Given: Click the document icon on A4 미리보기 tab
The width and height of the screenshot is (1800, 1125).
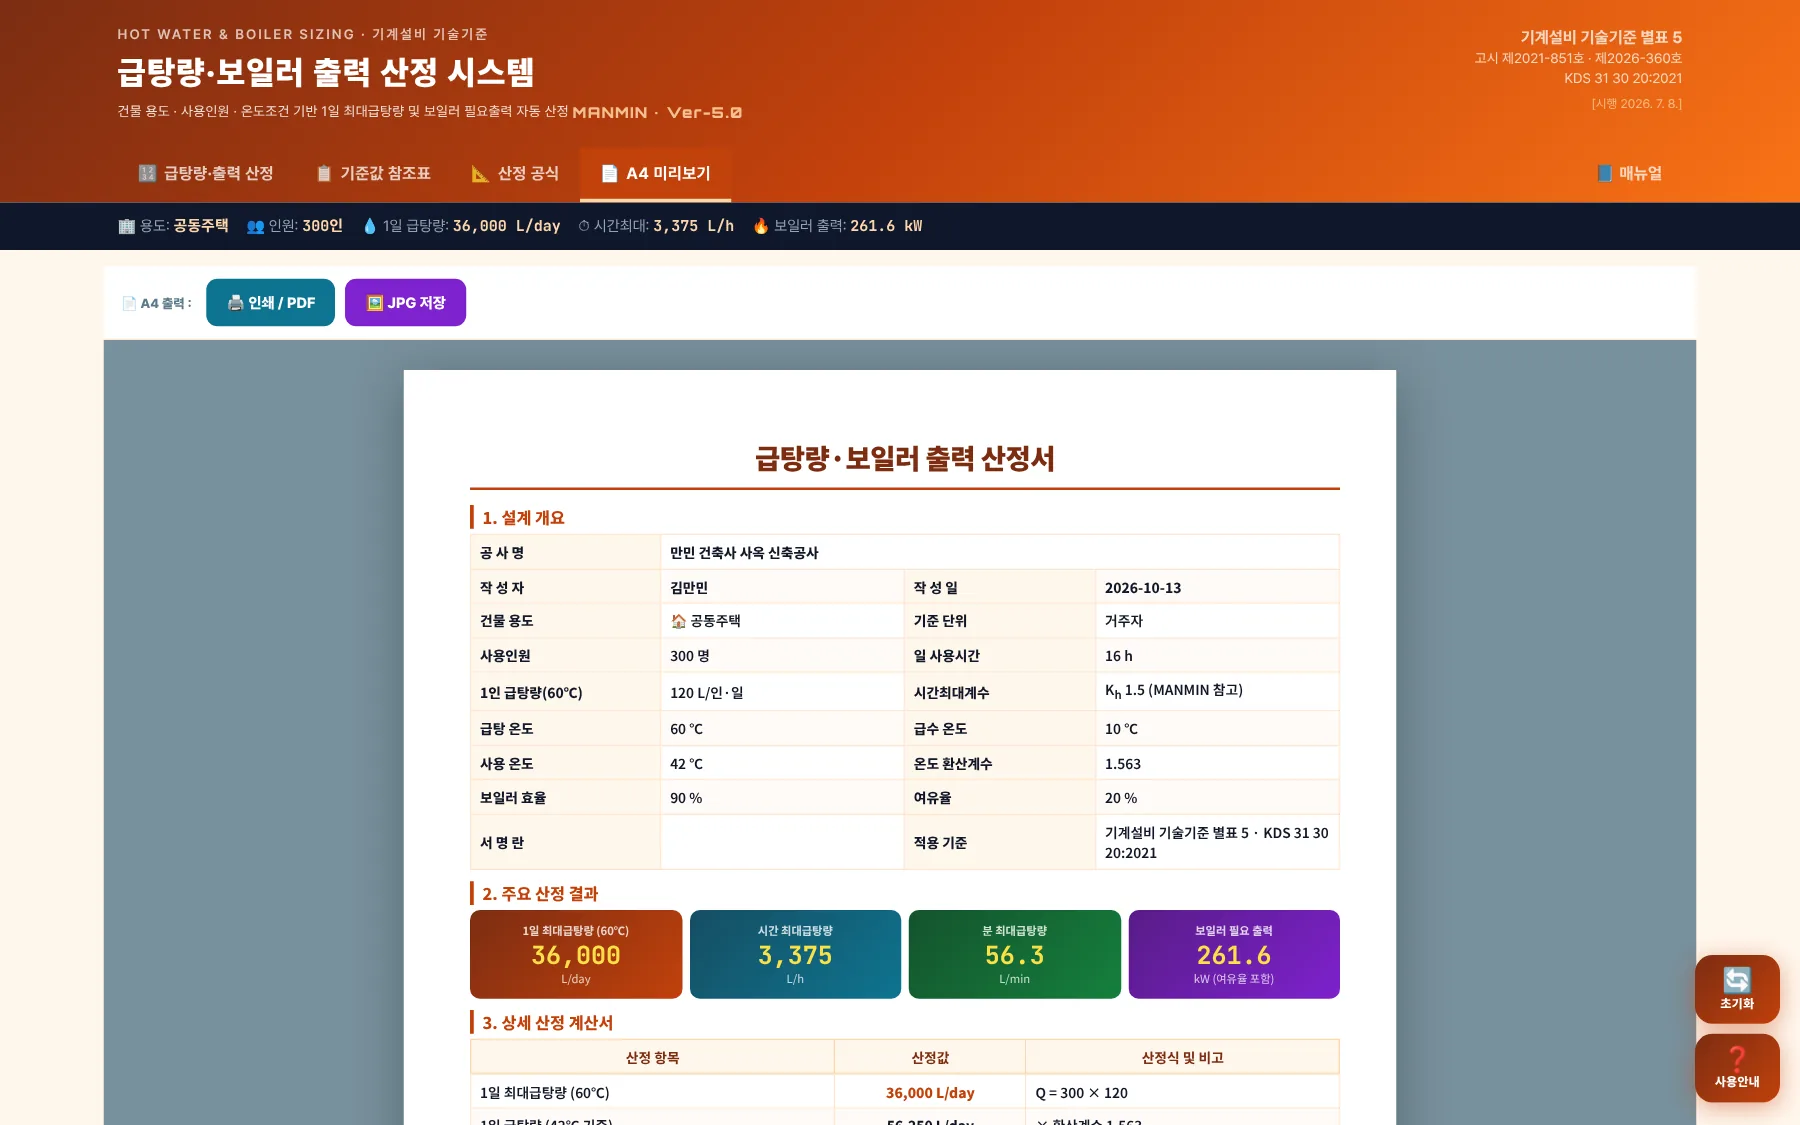Looking at the screenshot, I should [609, 173].
